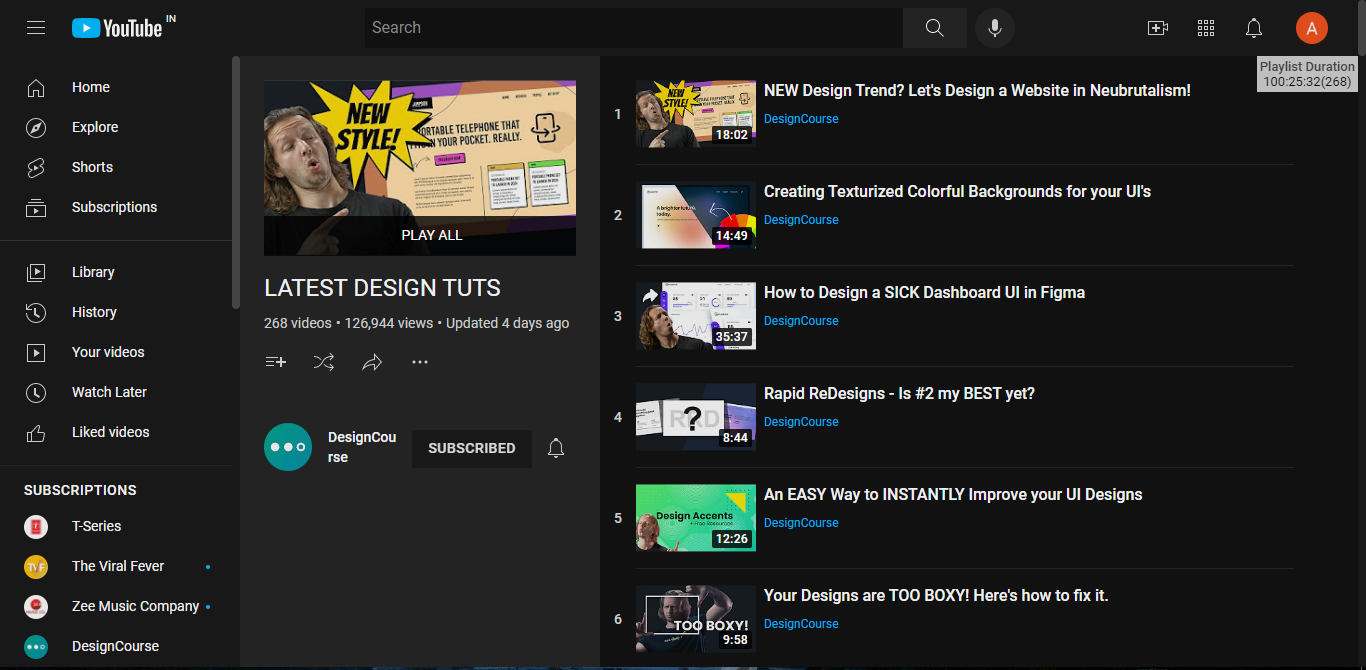Image resolution: width=1366 pixels, height=670 pixels.
Task: Start voice search with microphone
Action: [x=995, y=28]
